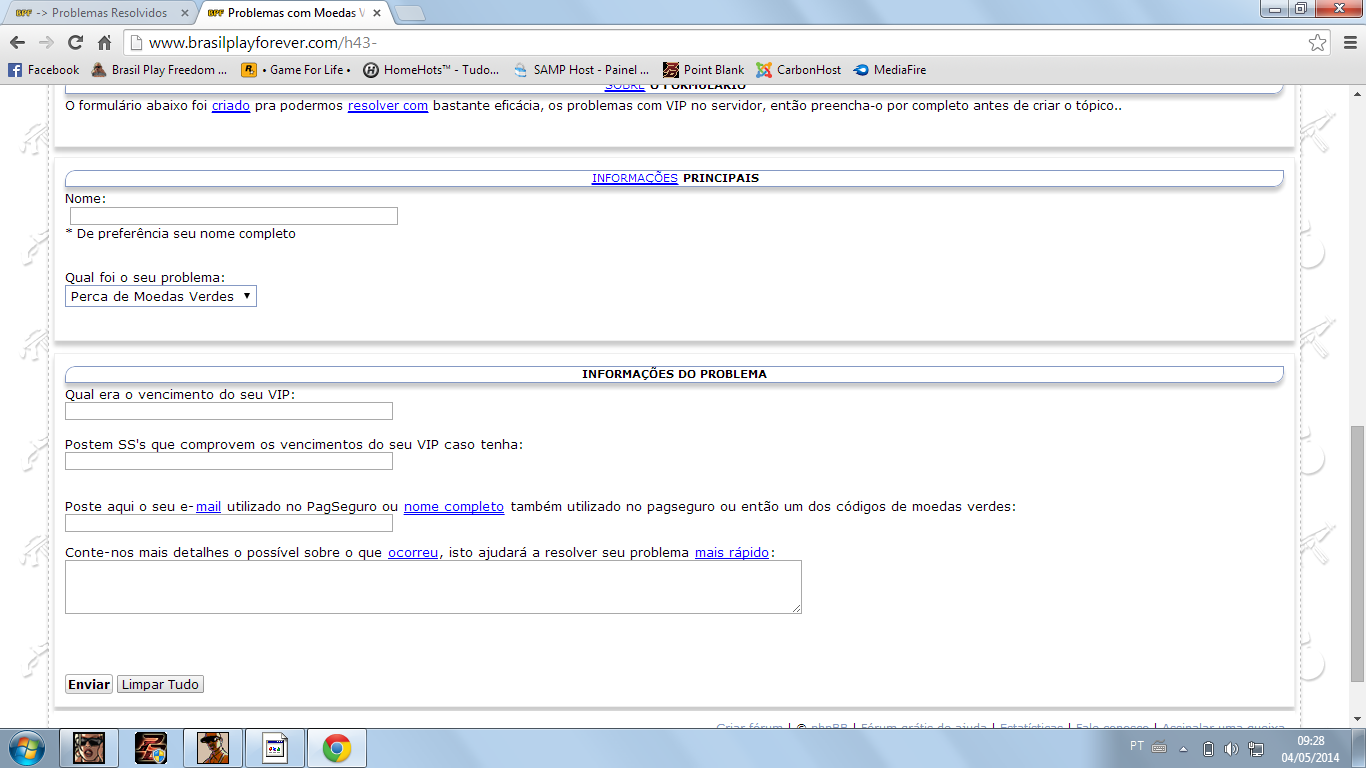Show hidden tray icons arrow
Viewport: 1366px width, 768px height.
coord(1184,748)
